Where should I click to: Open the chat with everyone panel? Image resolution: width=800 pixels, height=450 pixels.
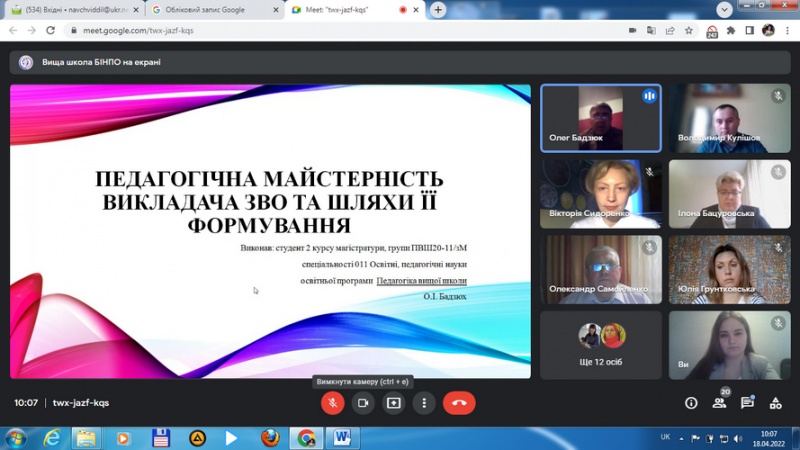(x=747, y=403)
